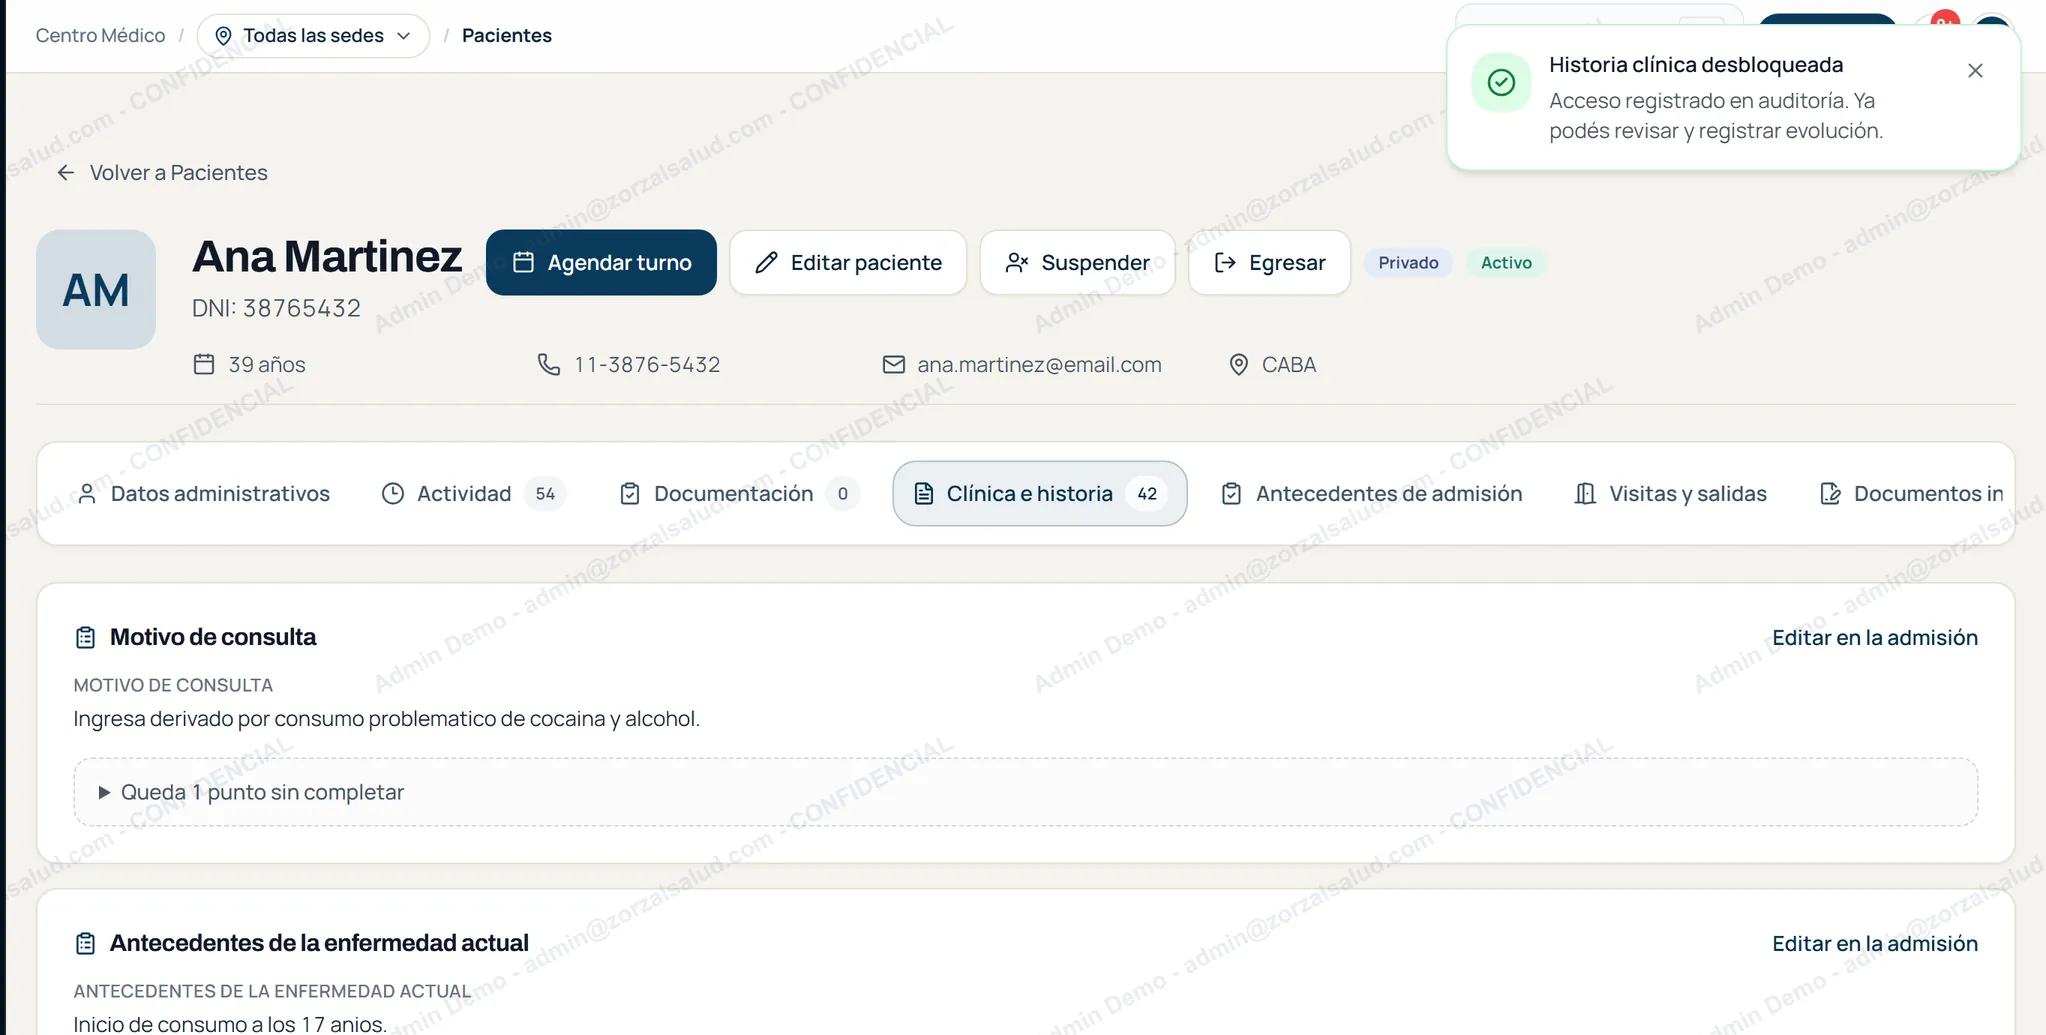Click the Ingresa derivado por consumo text

click(386, 719)
